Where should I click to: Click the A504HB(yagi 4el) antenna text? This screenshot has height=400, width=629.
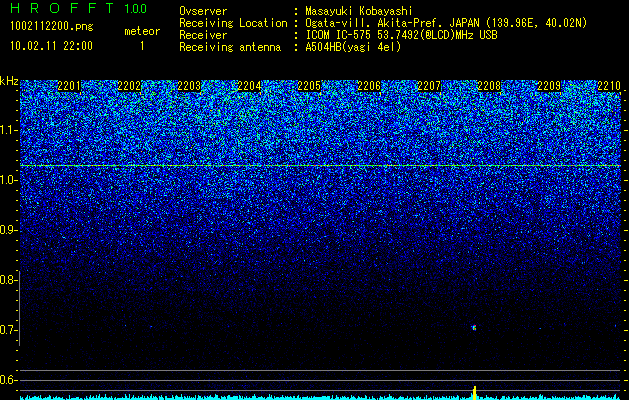353,47
